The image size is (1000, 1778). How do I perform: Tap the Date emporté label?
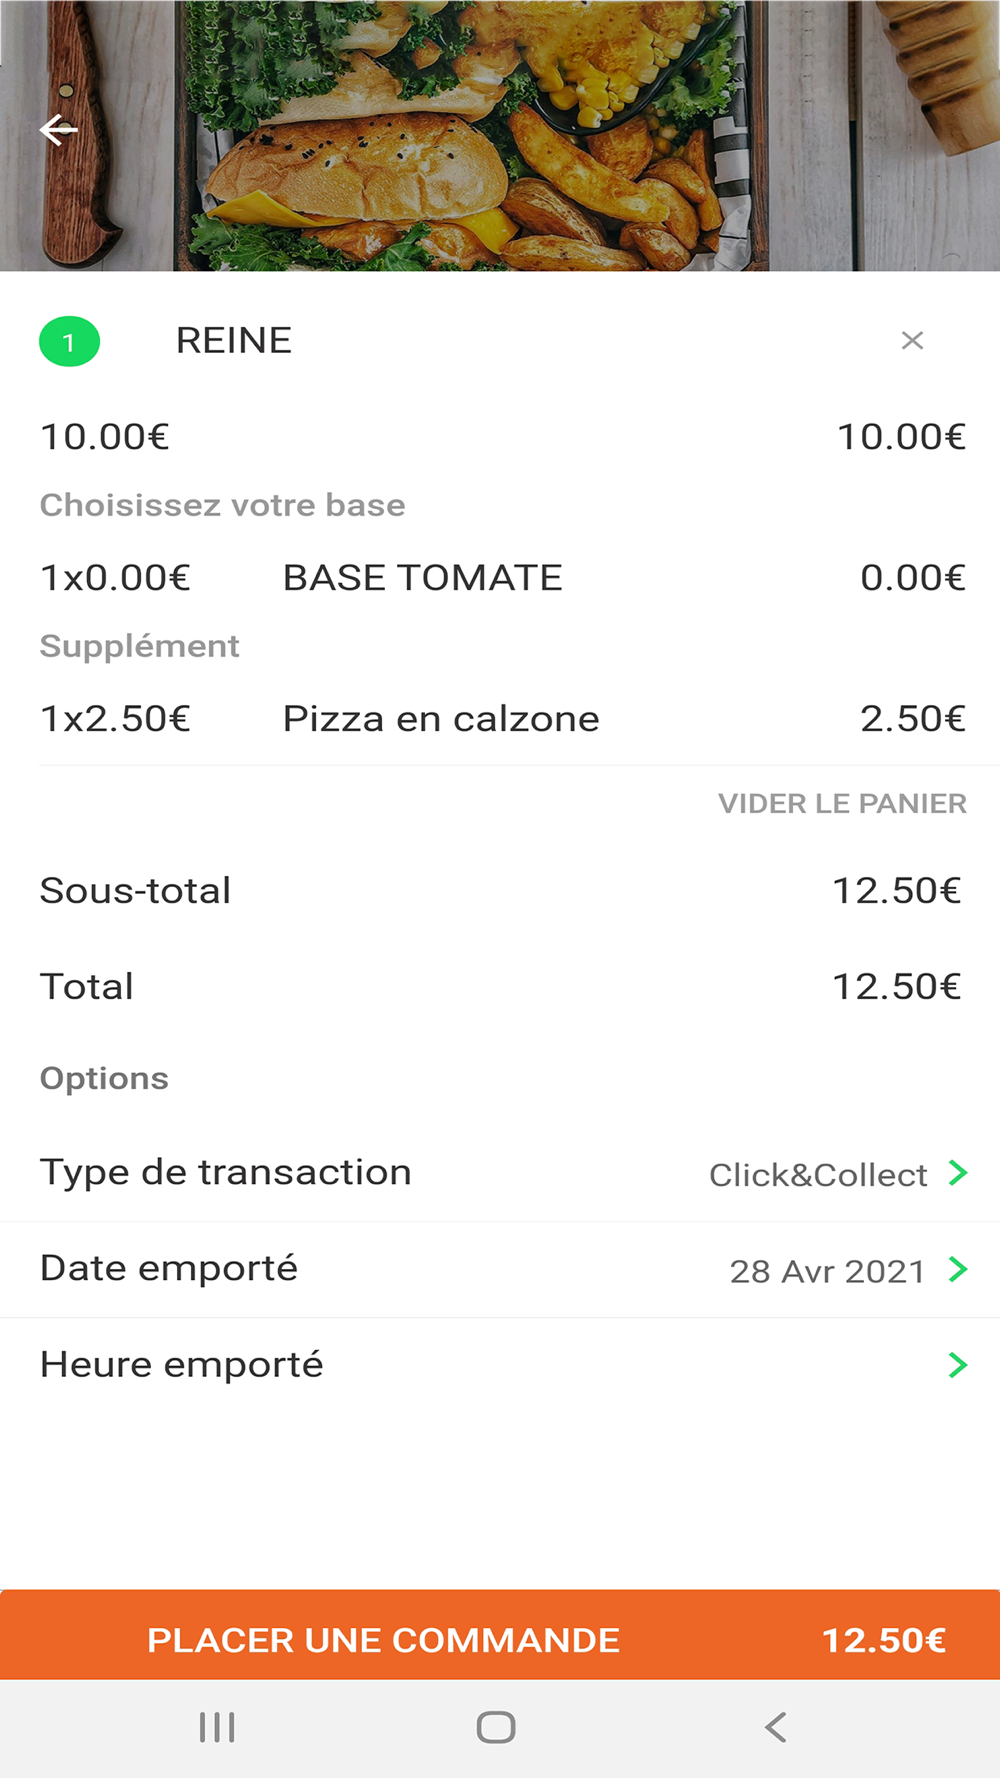coord(169,1269)
